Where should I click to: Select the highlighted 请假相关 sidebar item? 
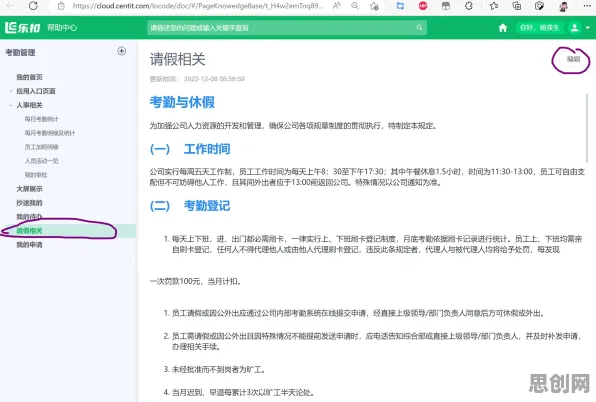[x=68, y=231]
